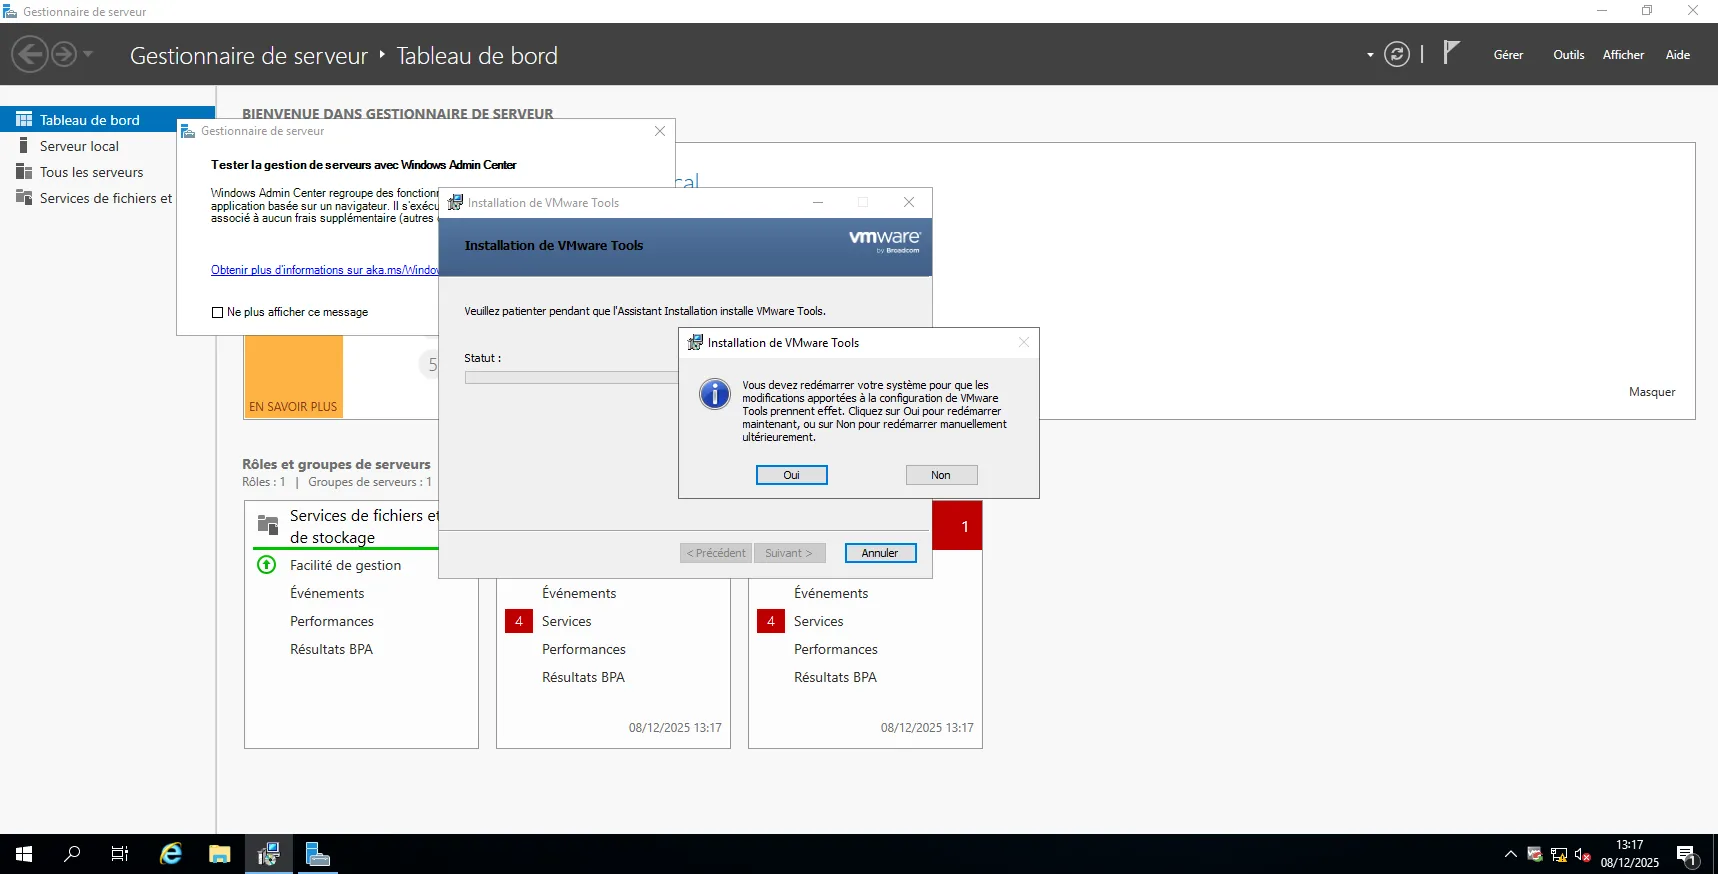Click Résultats BPA on the Services de fichiers tile

click(331, 649)
